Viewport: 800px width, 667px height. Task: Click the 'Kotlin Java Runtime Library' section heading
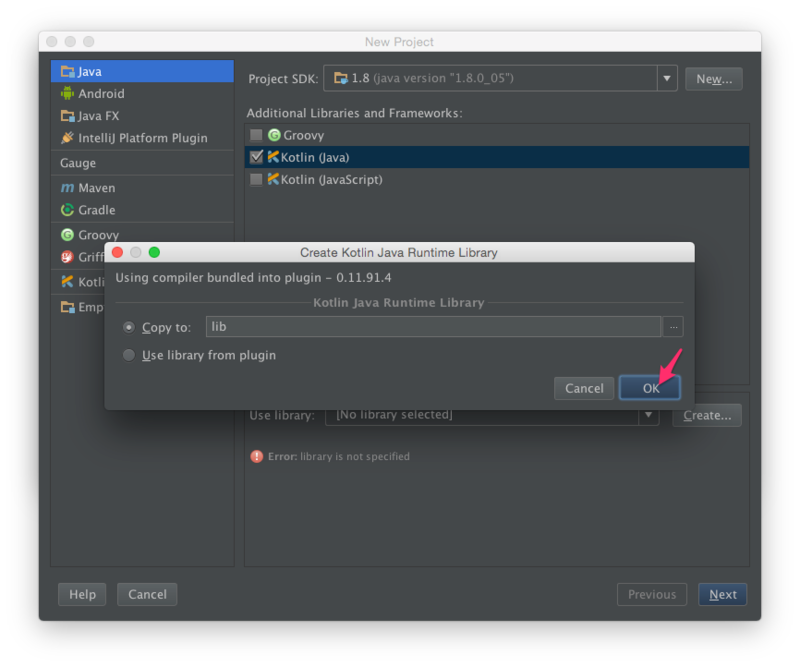(398, 303)
